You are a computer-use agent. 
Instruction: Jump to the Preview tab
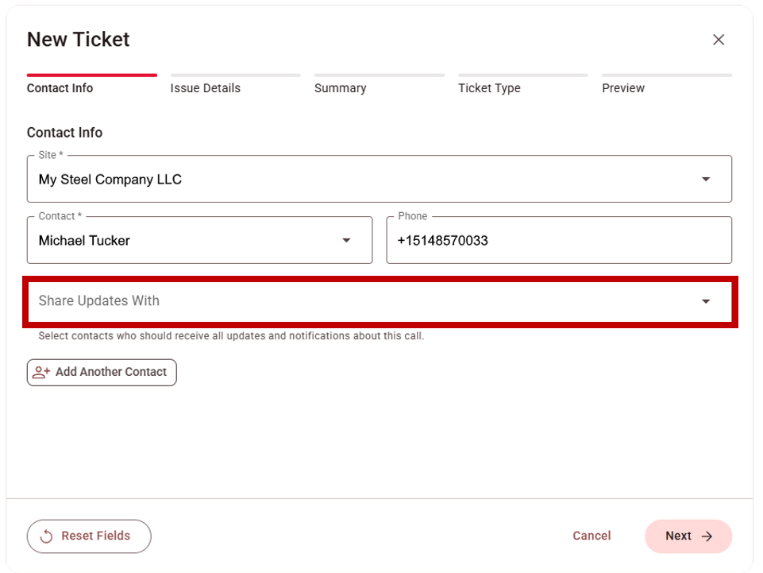point(623,88)
